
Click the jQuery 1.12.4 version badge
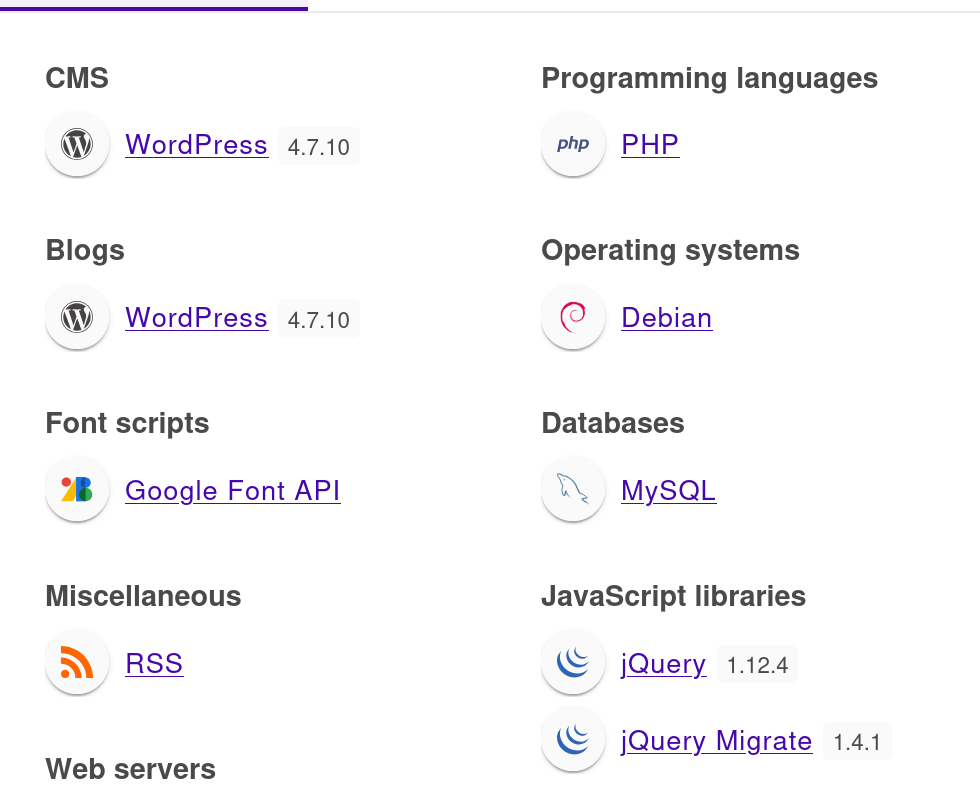[x=758, y=664]
